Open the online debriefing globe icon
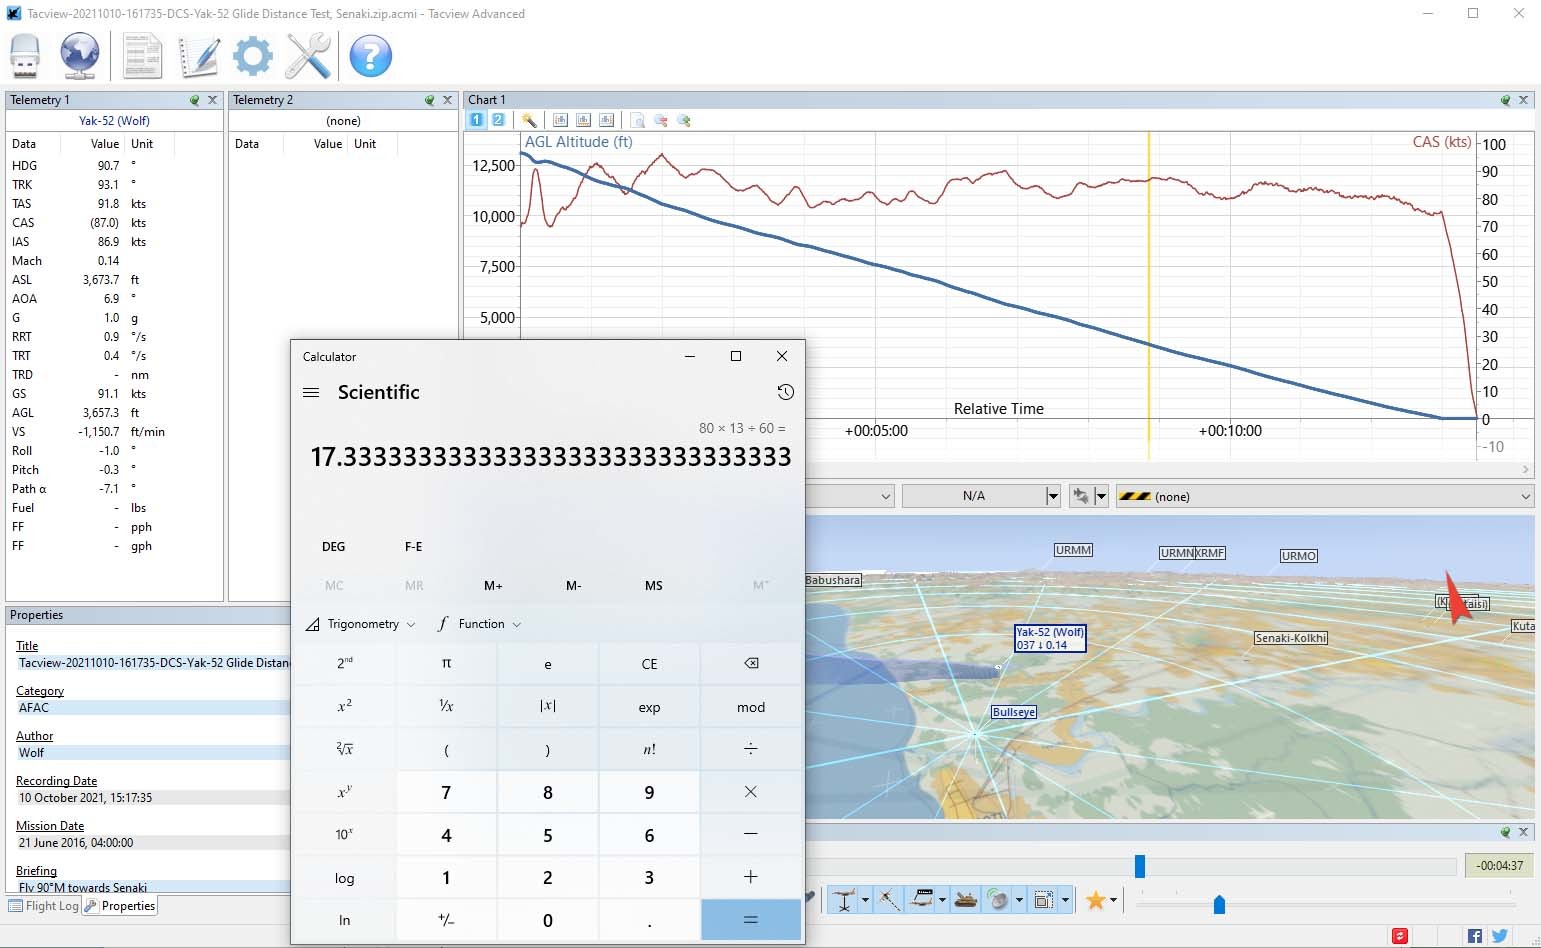1541x948 pixels. 79,56
